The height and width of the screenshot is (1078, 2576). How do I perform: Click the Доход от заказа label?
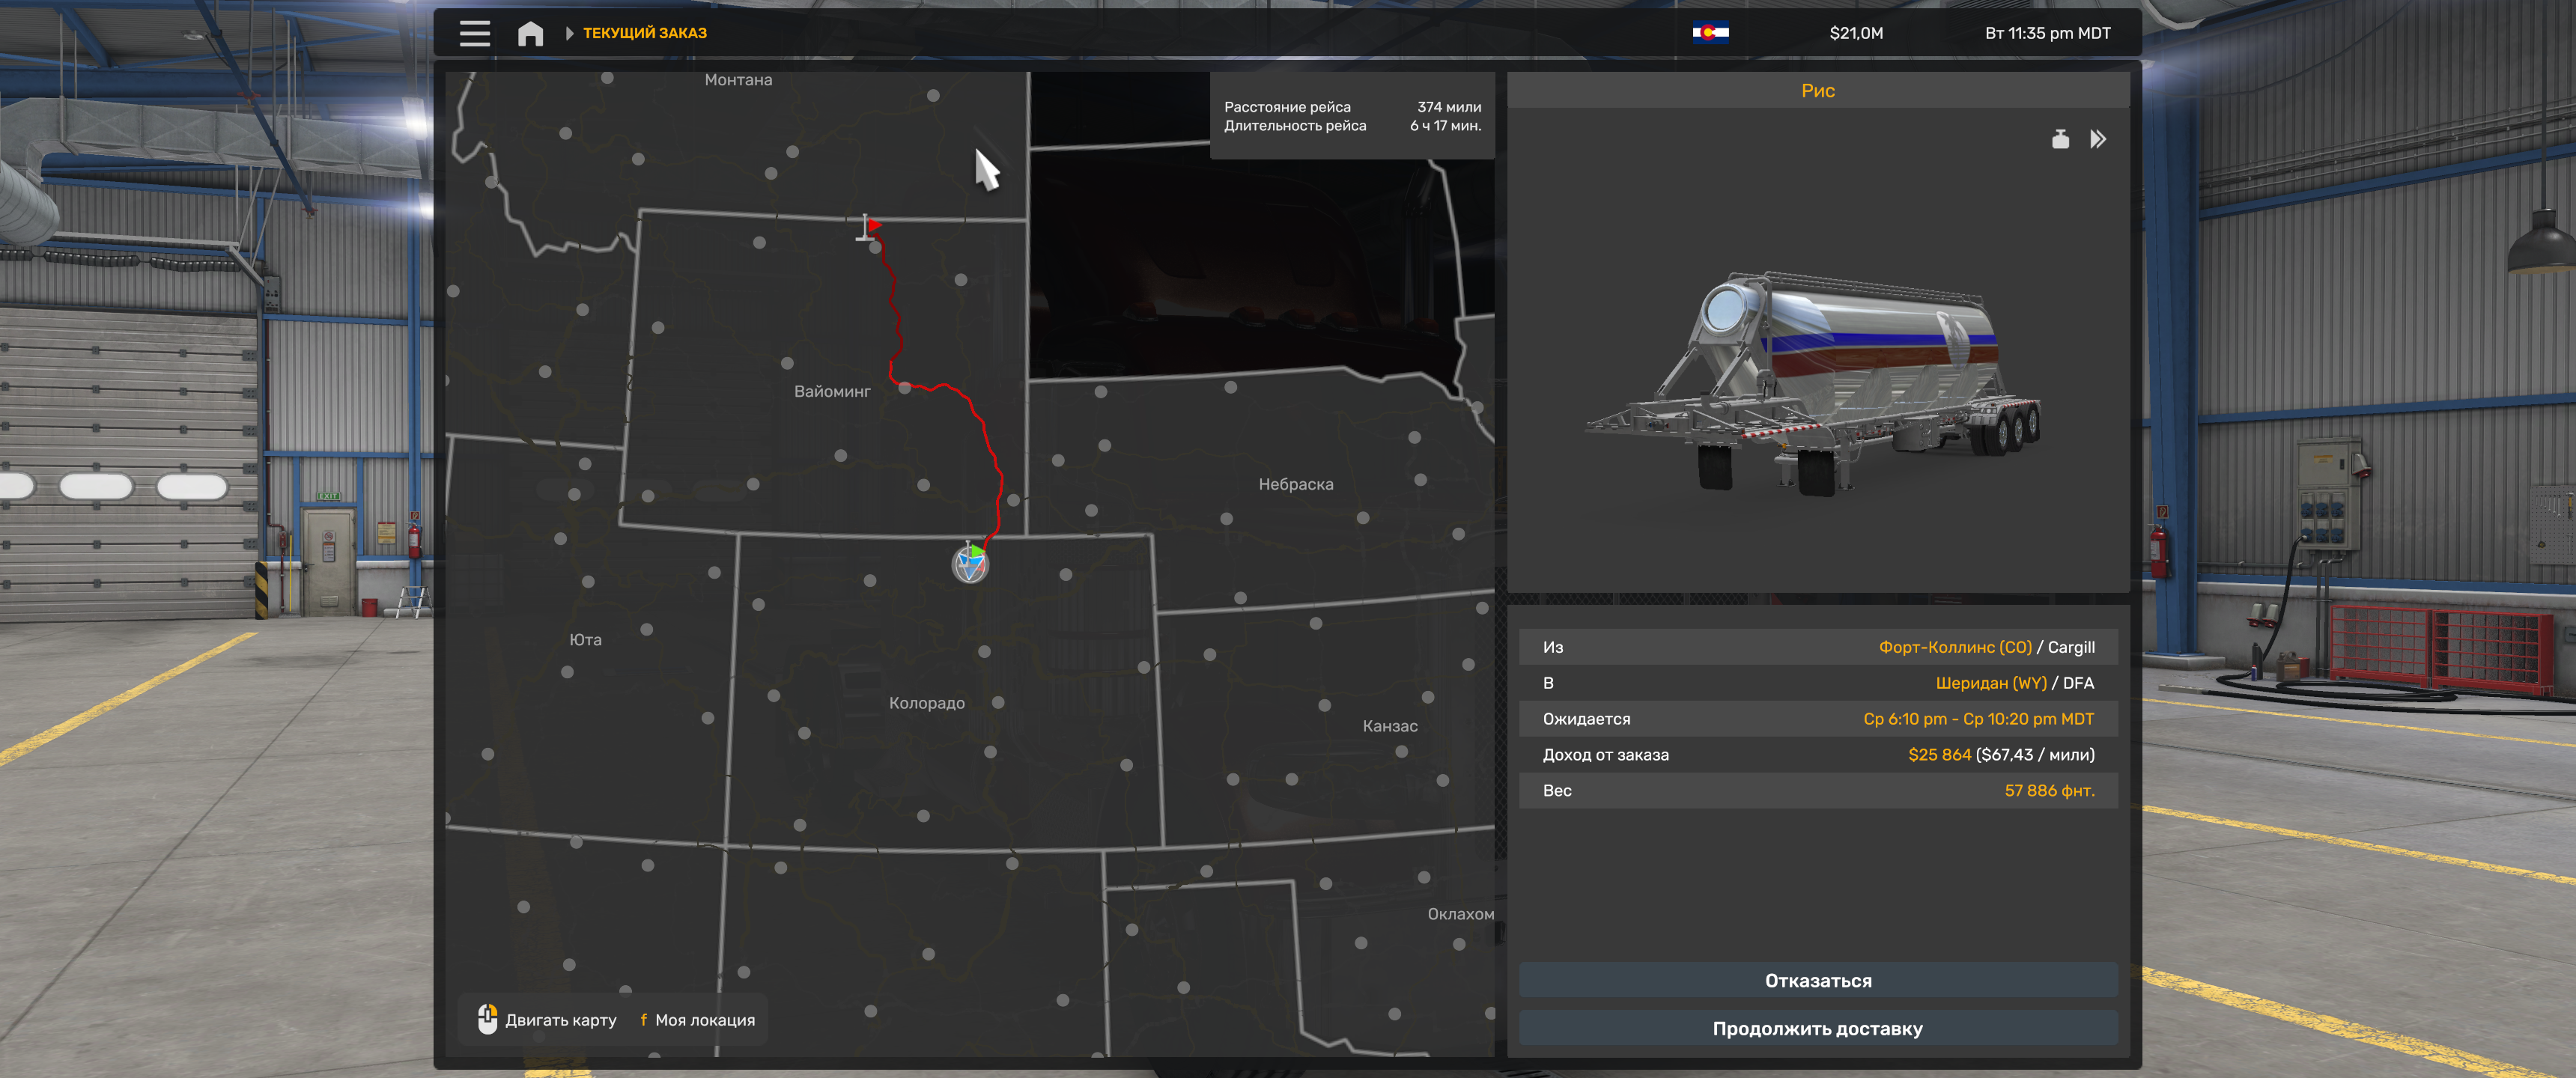[x=1605, y=755]
